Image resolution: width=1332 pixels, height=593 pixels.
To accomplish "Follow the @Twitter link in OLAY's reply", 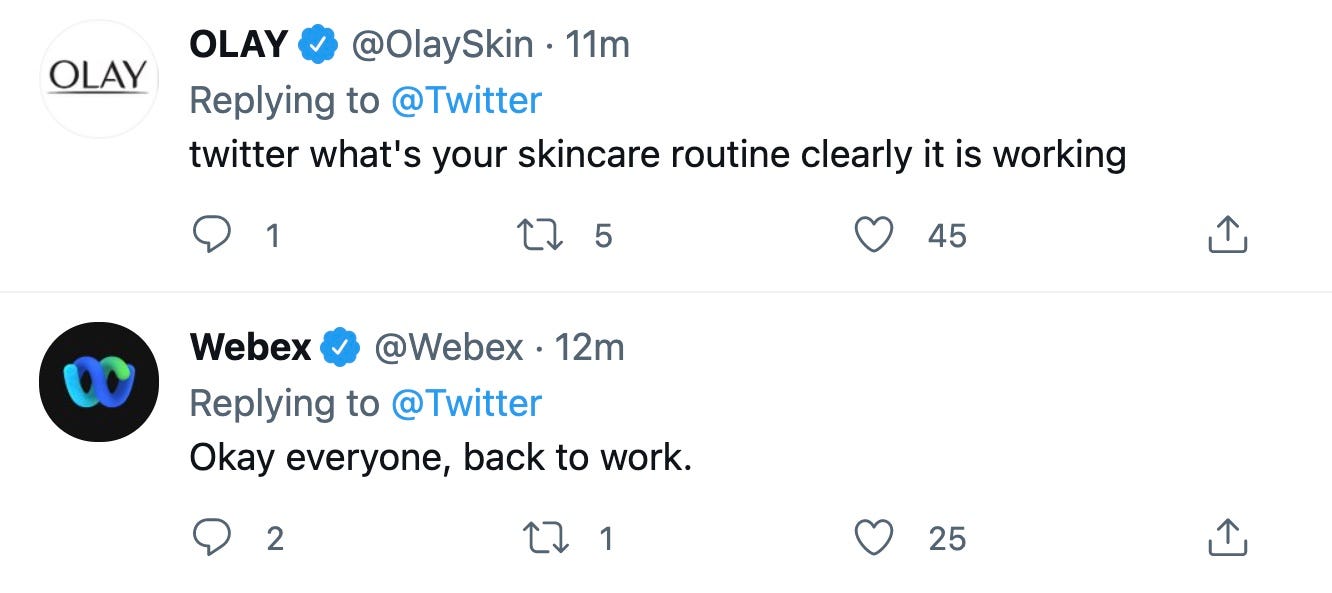I will click(x=466, y=100).
